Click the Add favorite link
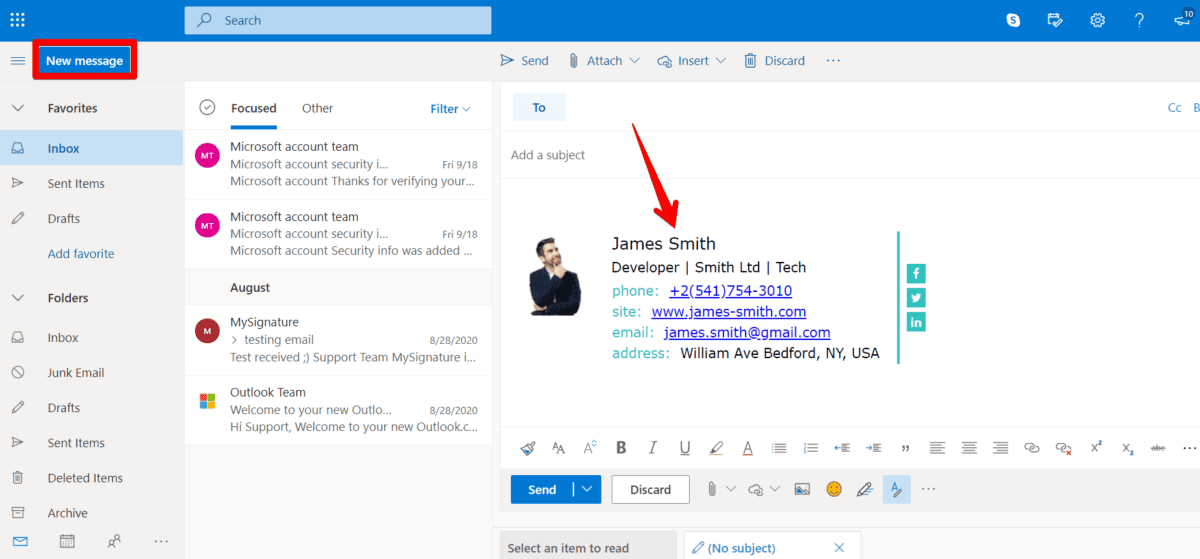This screenshot has width=1200, height=559. [x=81, y=254]
